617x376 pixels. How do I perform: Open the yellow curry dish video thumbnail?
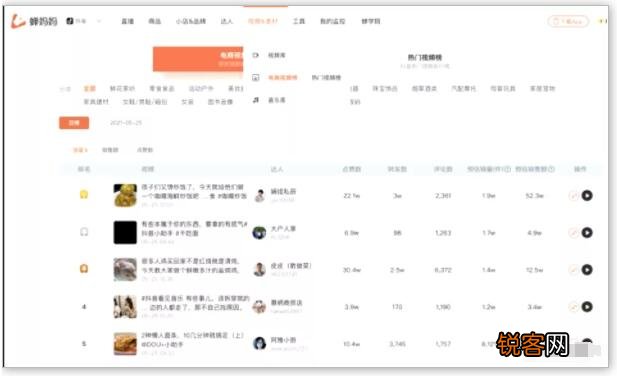tap(125, 195)
